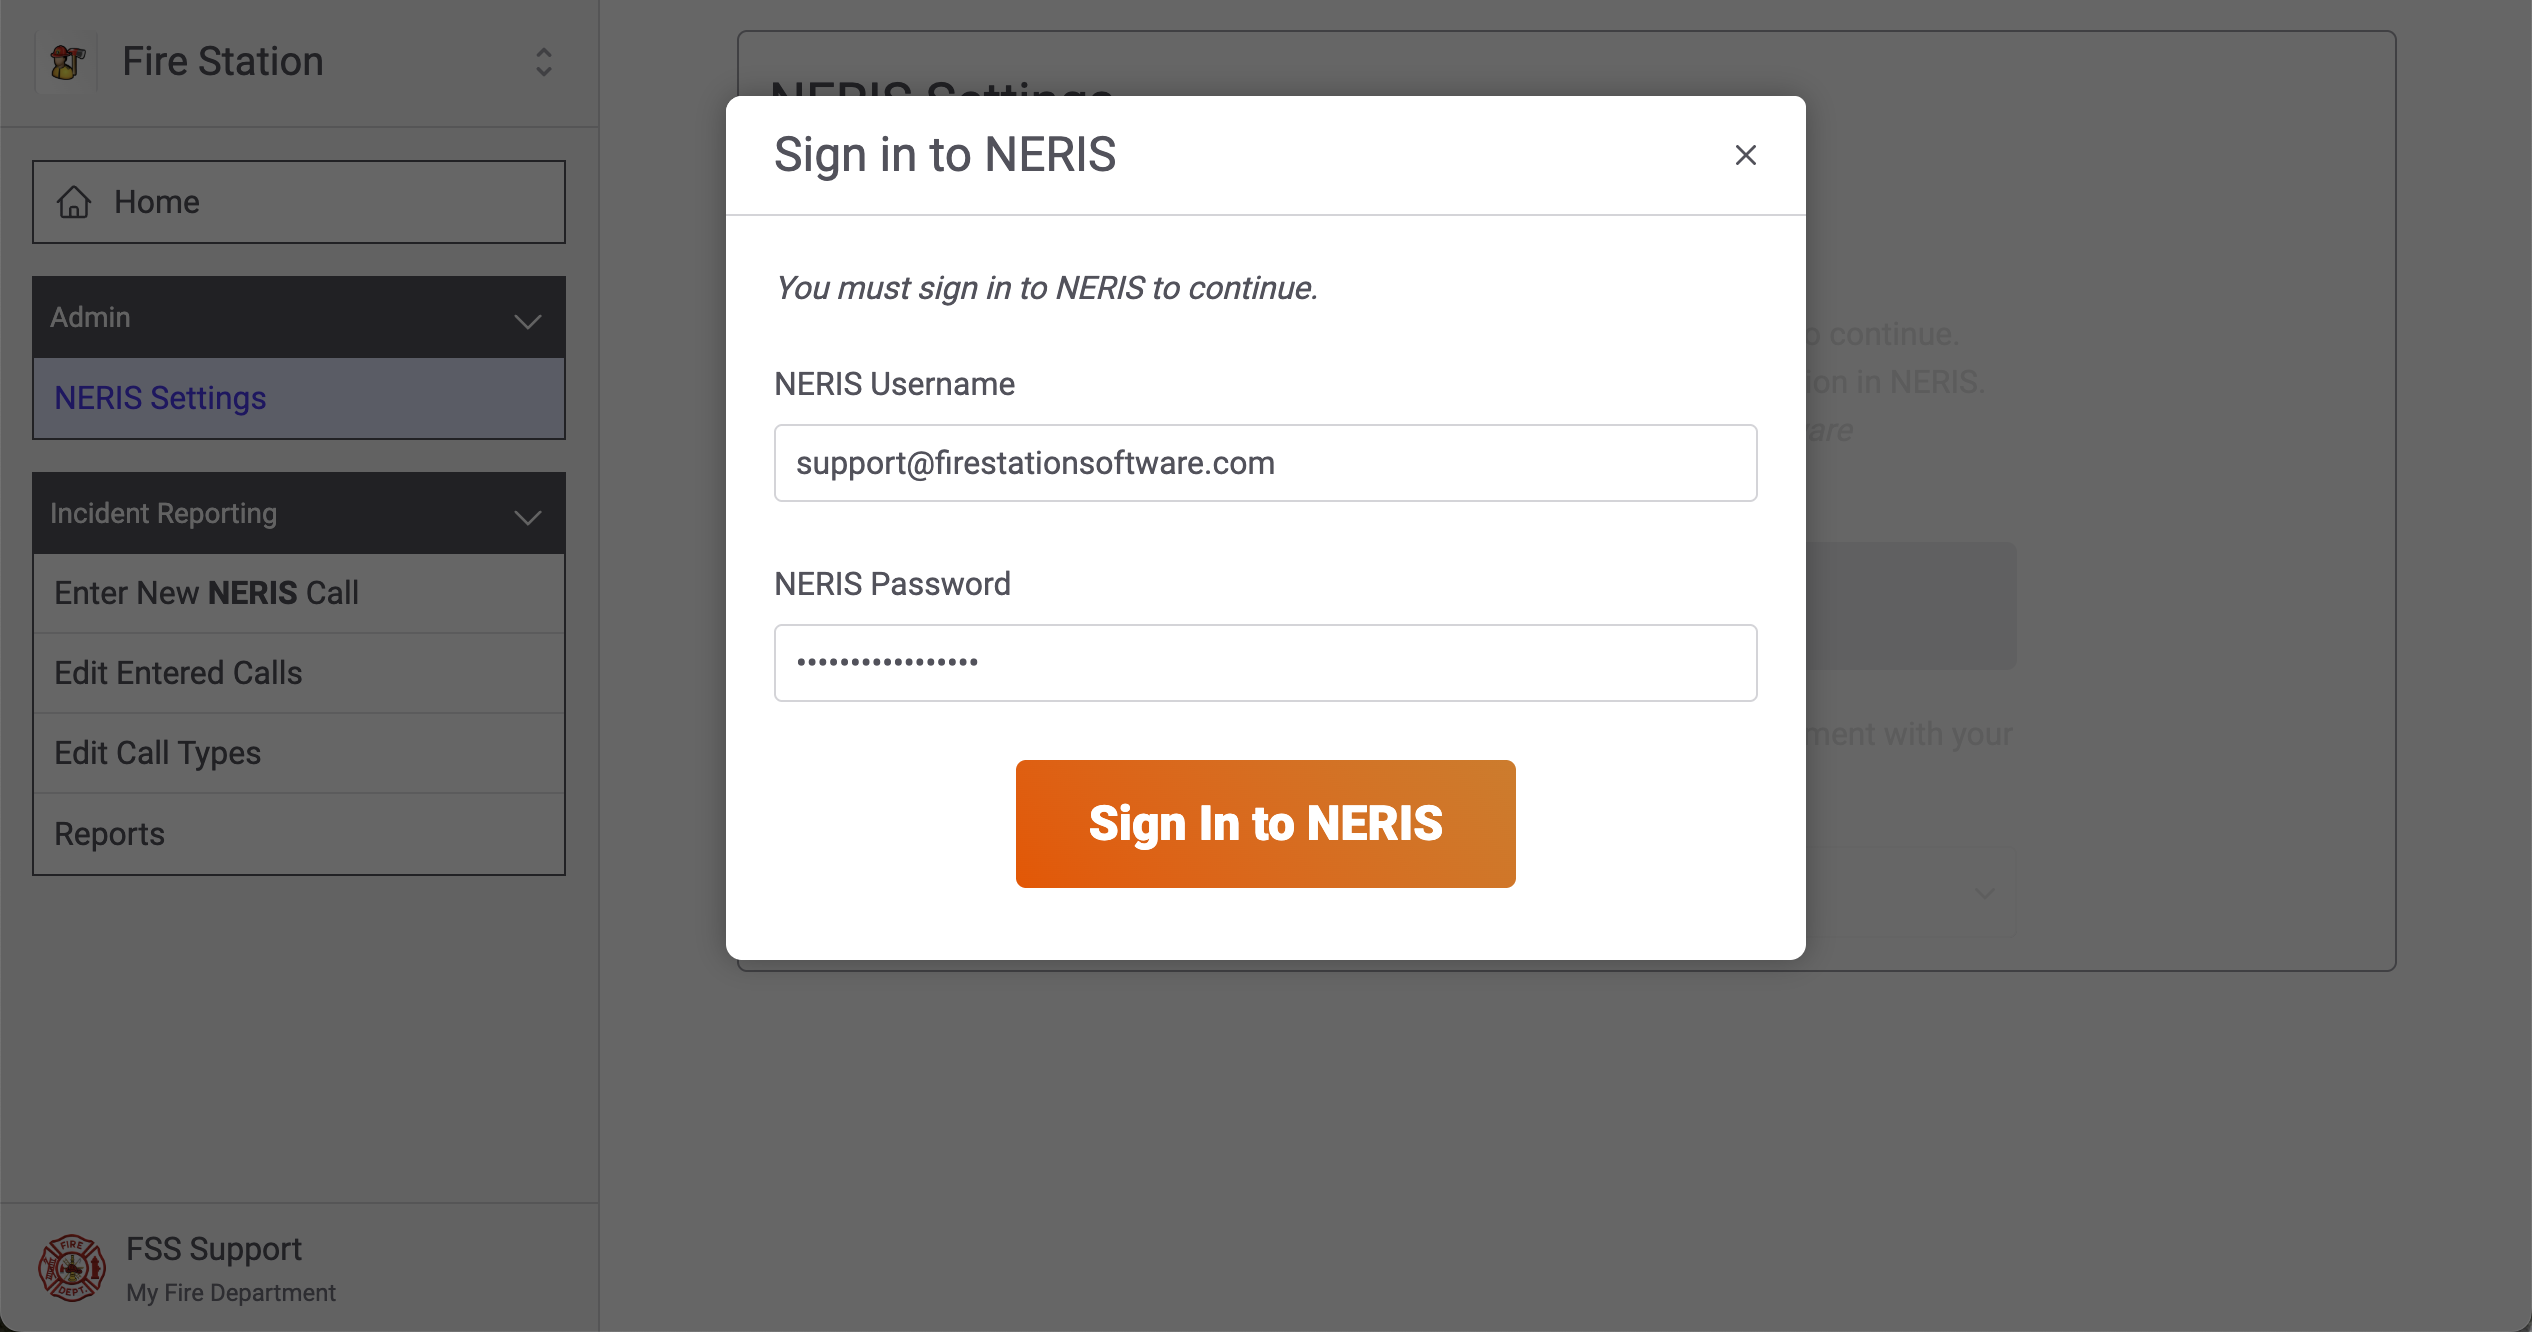This screenshot has width=2532, height=1332.
Task: Open Edit Call Types
Action: (157, 753)
